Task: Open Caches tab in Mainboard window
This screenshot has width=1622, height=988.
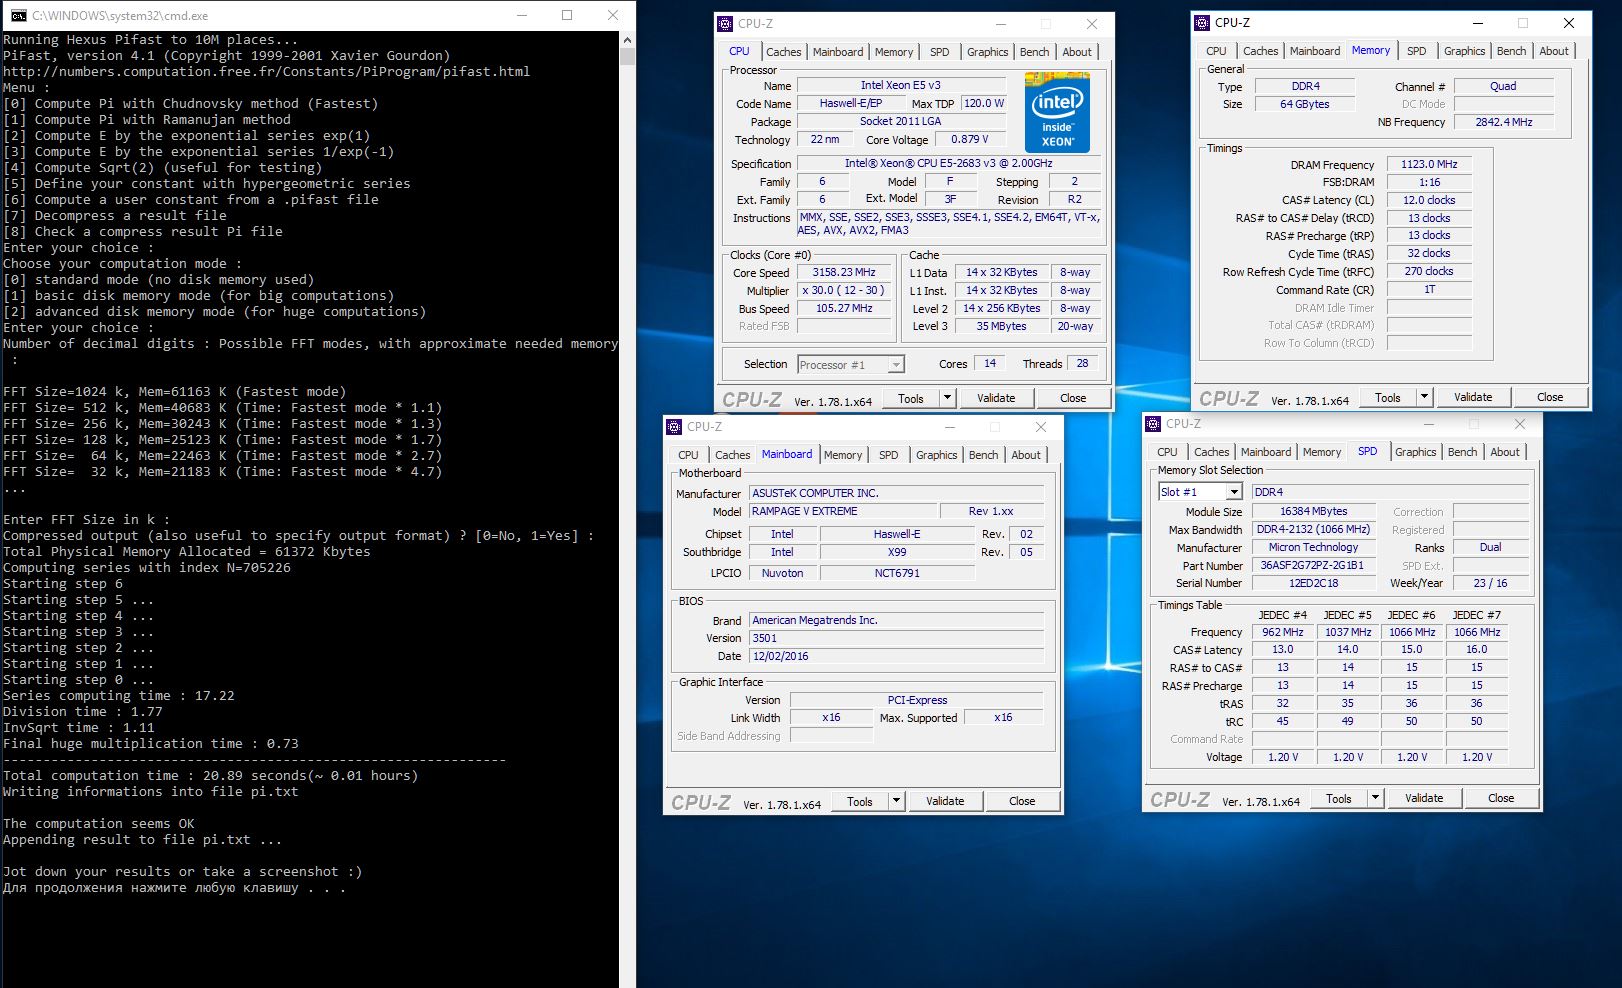Action: coord(733,455)
